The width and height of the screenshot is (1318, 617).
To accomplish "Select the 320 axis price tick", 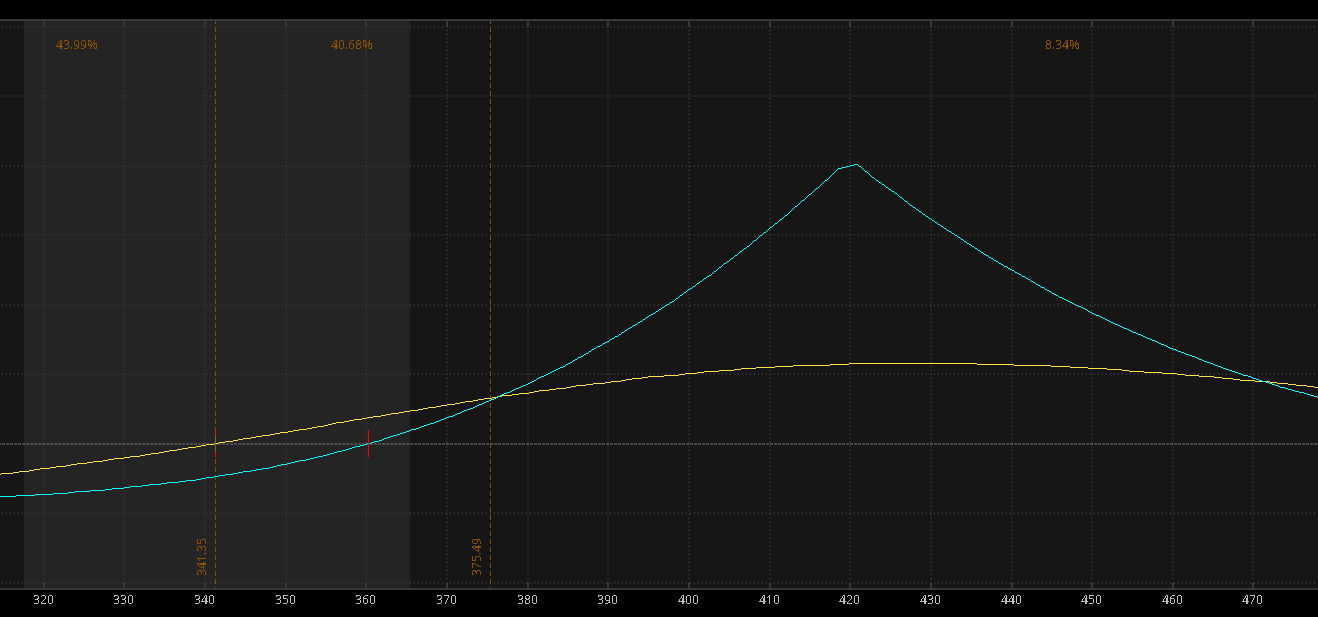I will tap(43, 600).
